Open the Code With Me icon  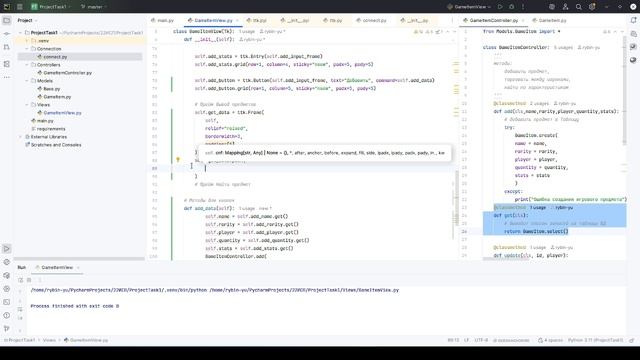[565, 7]
